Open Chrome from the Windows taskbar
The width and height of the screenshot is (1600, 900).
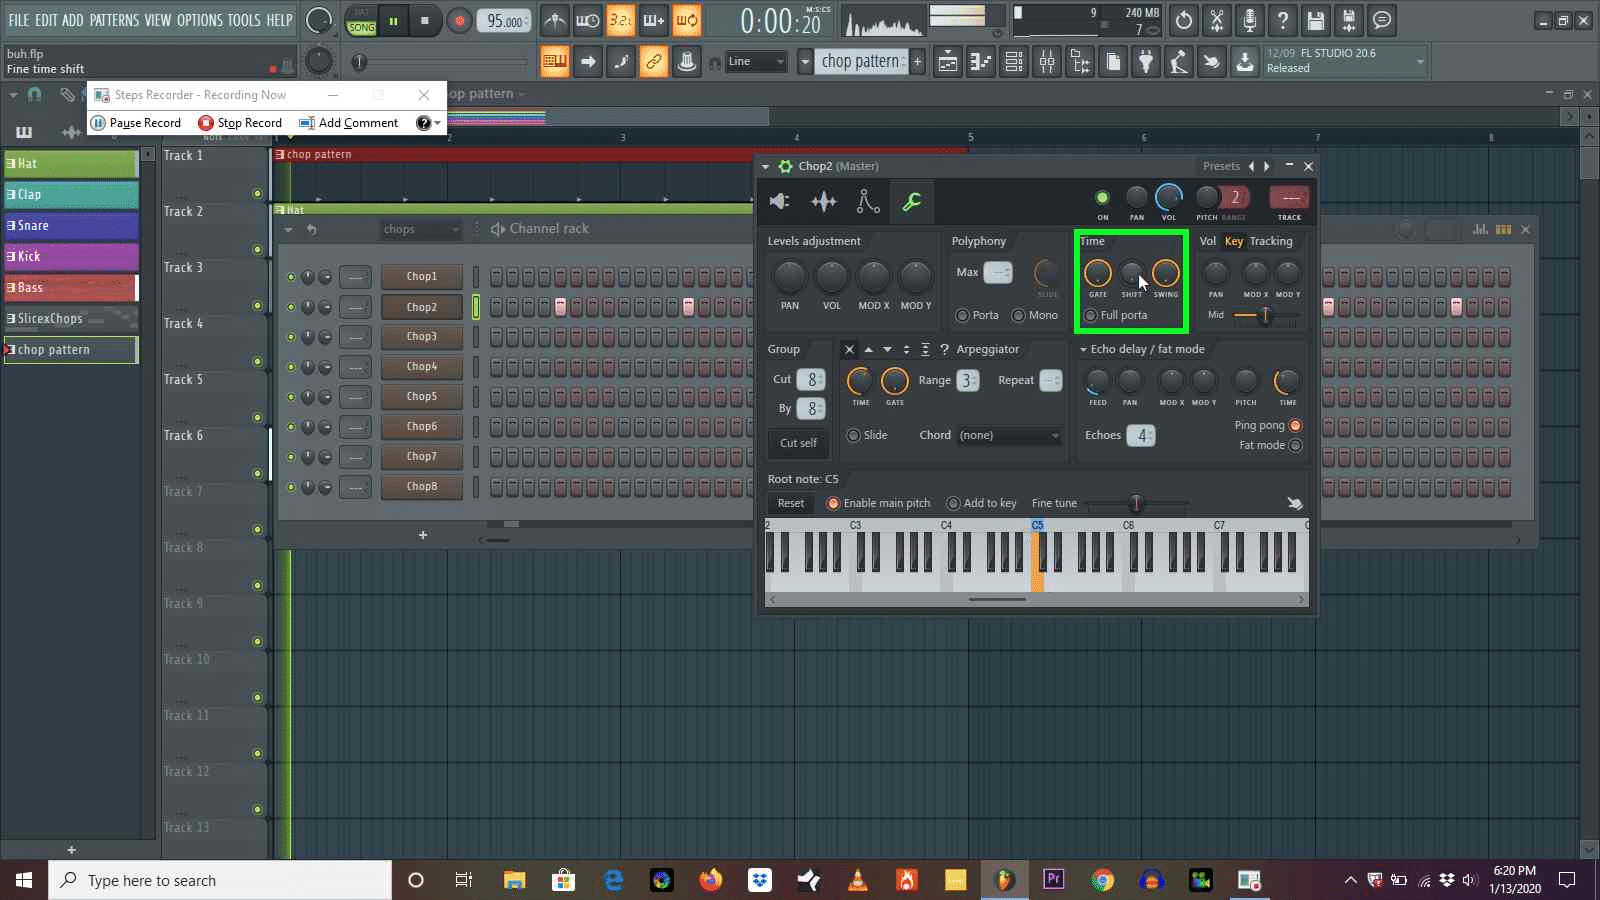[x=1103, y=880]
